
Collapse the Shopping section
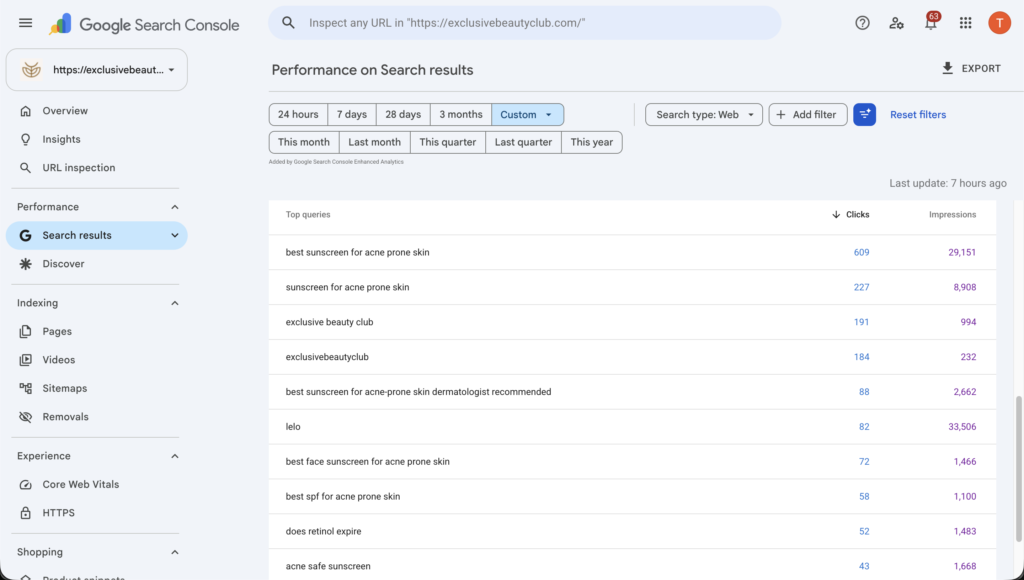coord(174,552)
